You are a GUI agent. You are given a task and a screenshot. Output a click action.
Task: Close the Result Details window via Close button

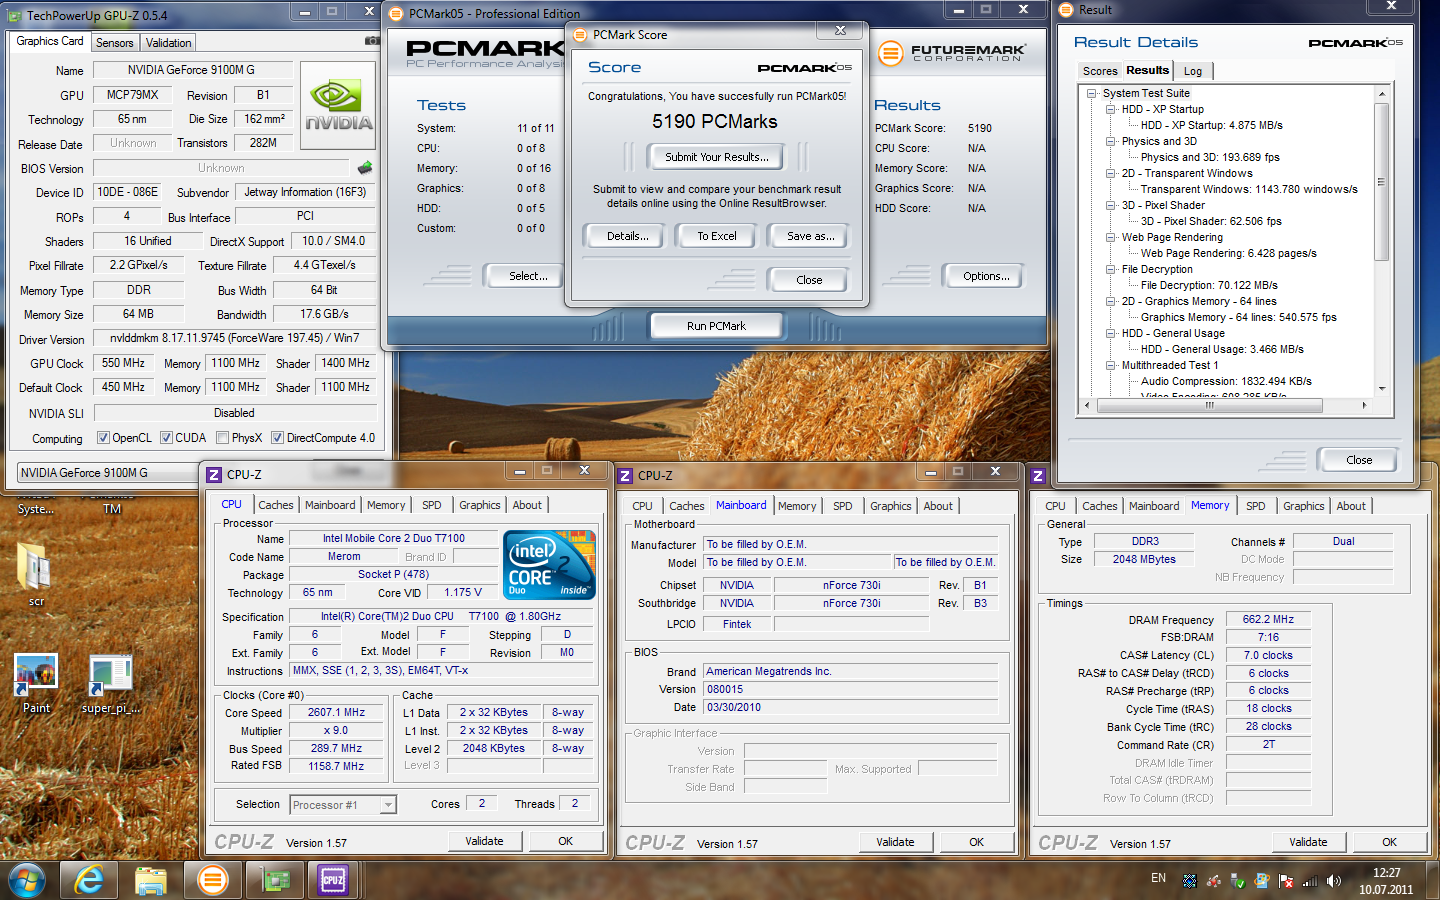pos(1358,460)
